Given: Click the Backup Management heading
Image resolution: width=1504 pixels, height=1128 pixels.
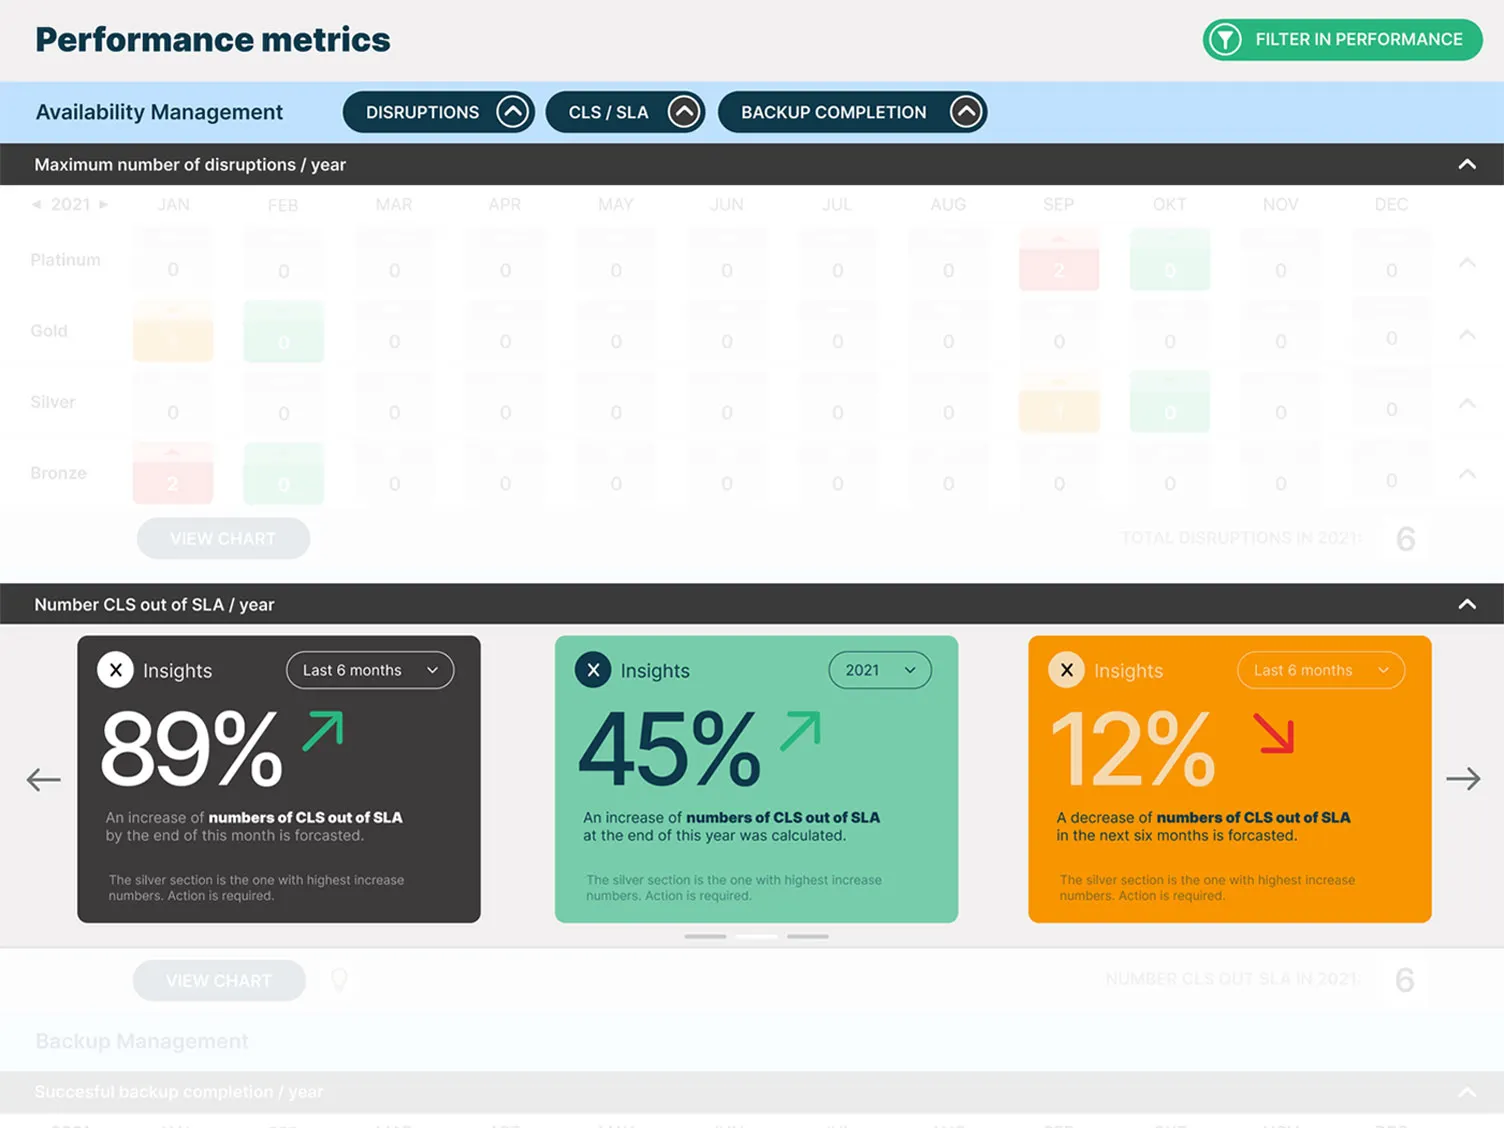Looking at the screenshot, I should [x=142, y=1041].
